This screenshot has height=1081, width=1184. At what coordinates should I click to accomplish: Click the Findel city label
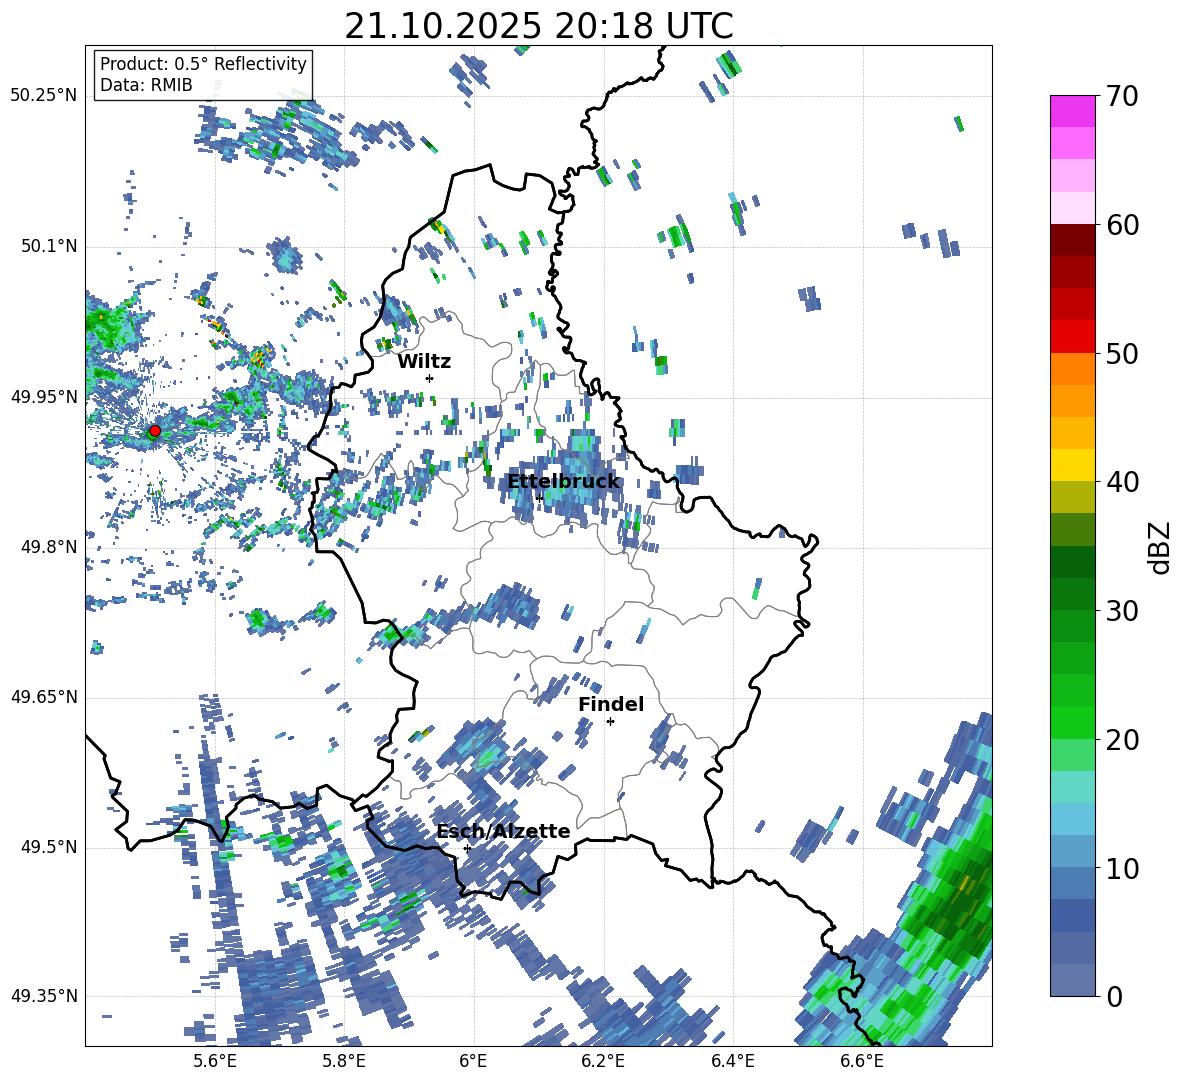(611, 704)
